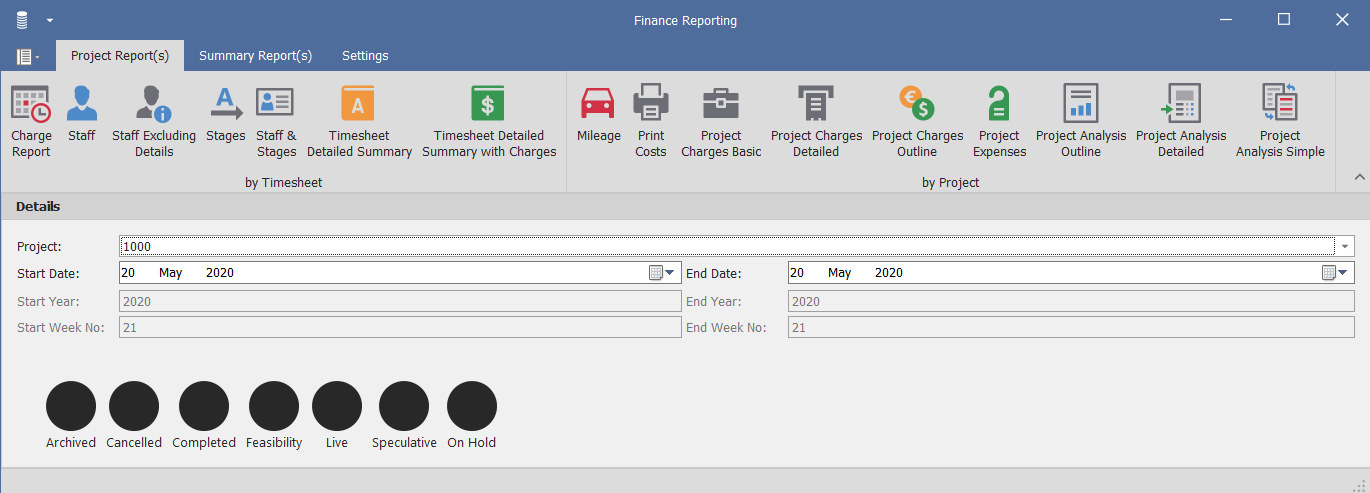The width and height of the screenshot is (1370, 493).
Task: Open the quick access dropdown arrow
Action: pos(50,20)
